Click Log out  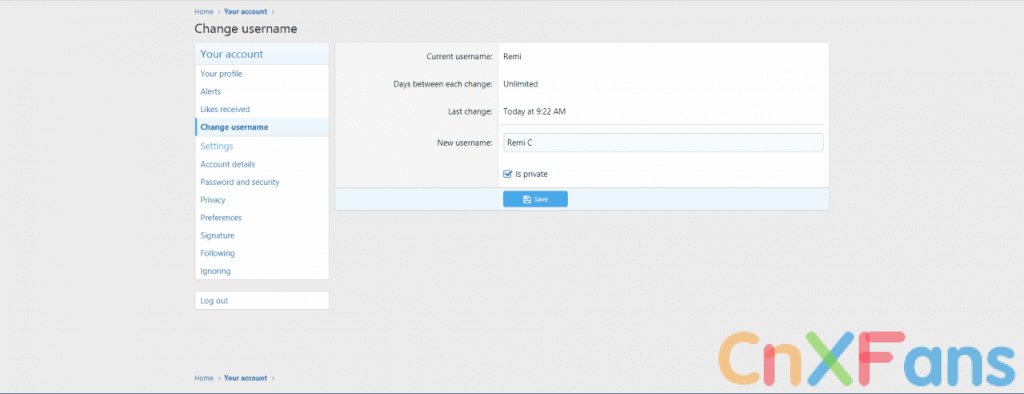coord(262,301)
